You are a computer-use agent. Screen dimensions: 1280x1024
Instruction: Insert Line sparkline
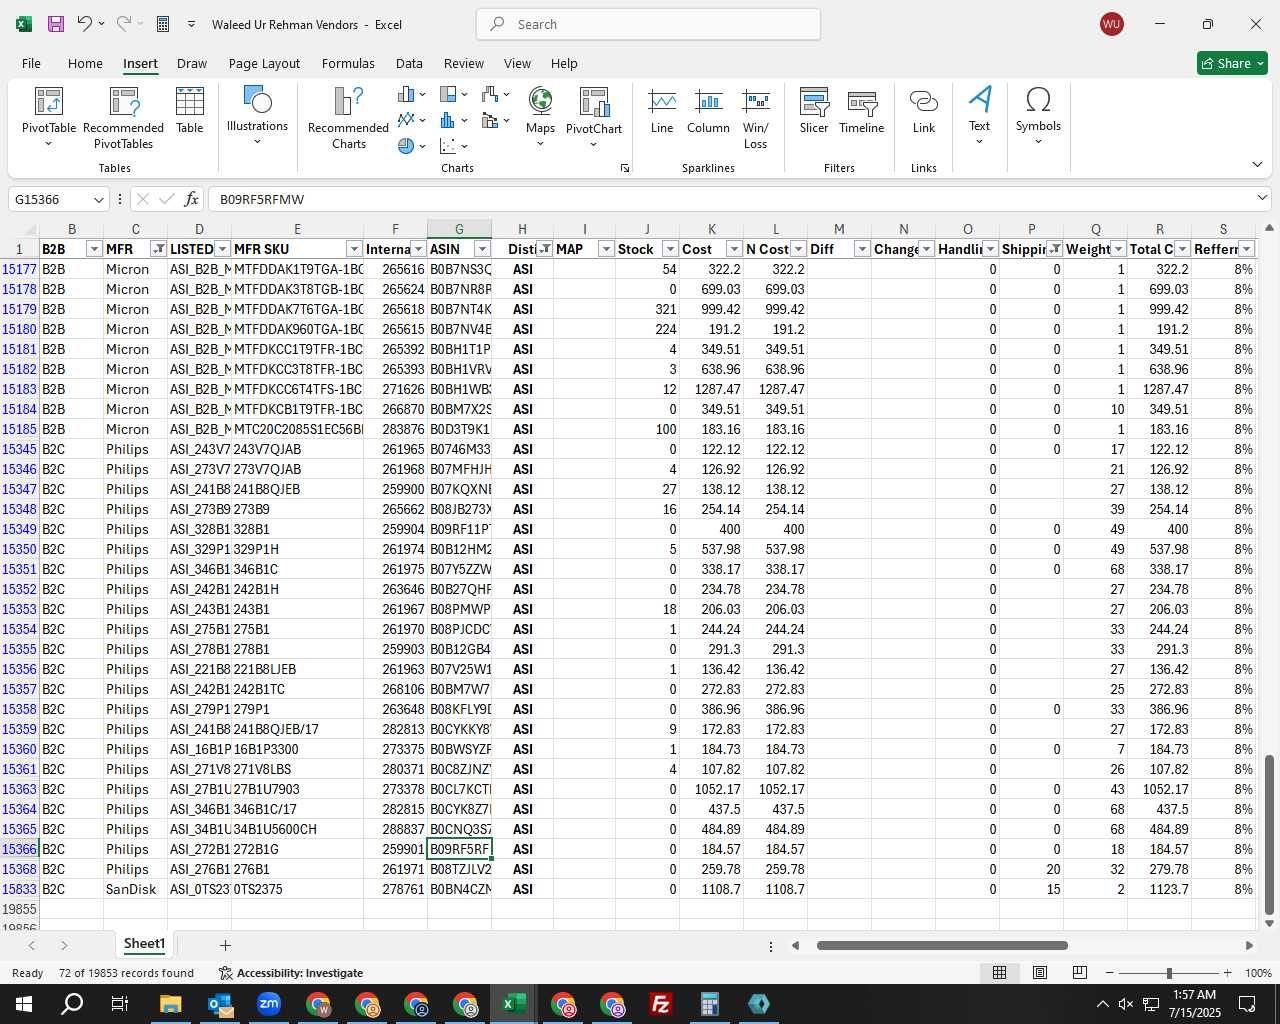[x=662, y=111]
